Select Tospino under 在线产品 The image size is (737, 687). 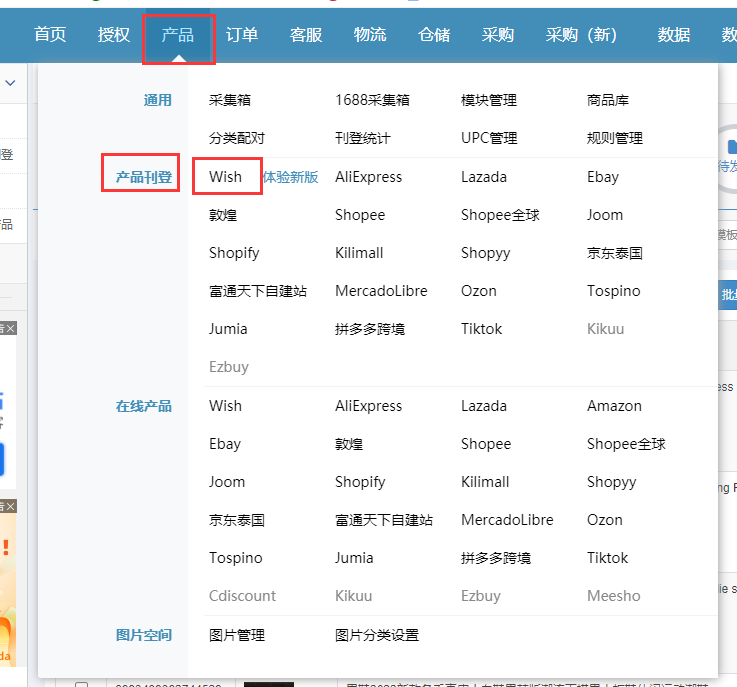235,558
